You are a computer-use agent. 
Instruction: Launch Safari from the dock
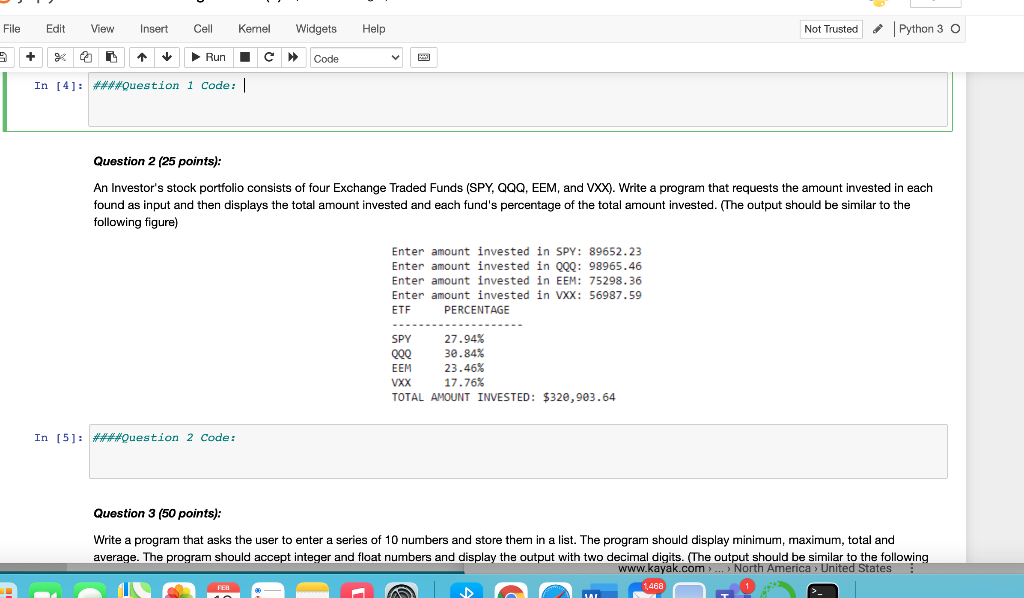[555, 591]
